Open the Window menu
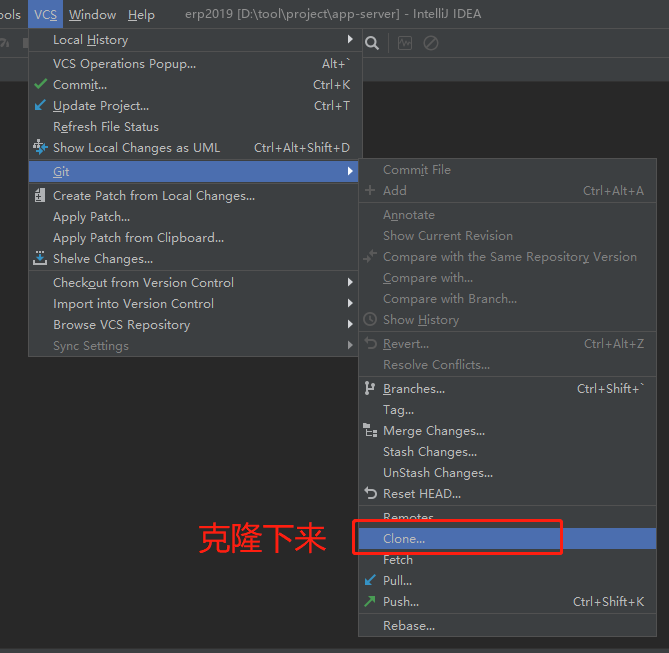The height and width of the screenshot is (653, 669). point(92,15)
